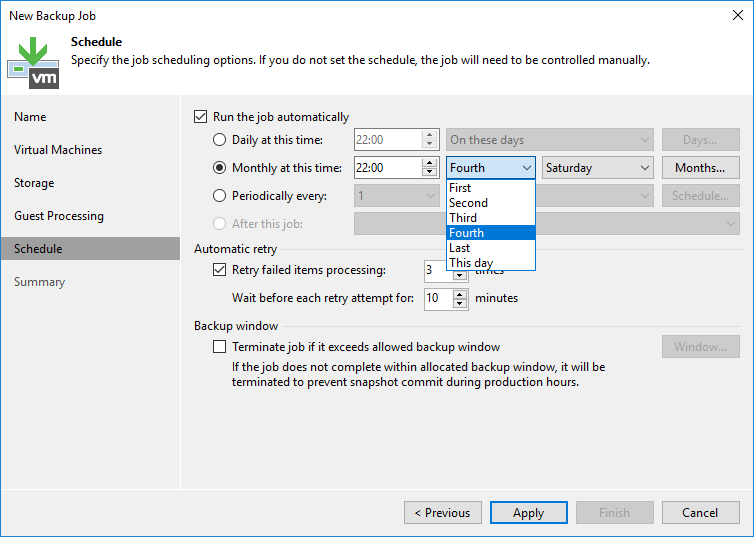The width and height of the screenshot is (754, 537).
Task: Select Daily at this time option
Action: [x=220, y=140]
